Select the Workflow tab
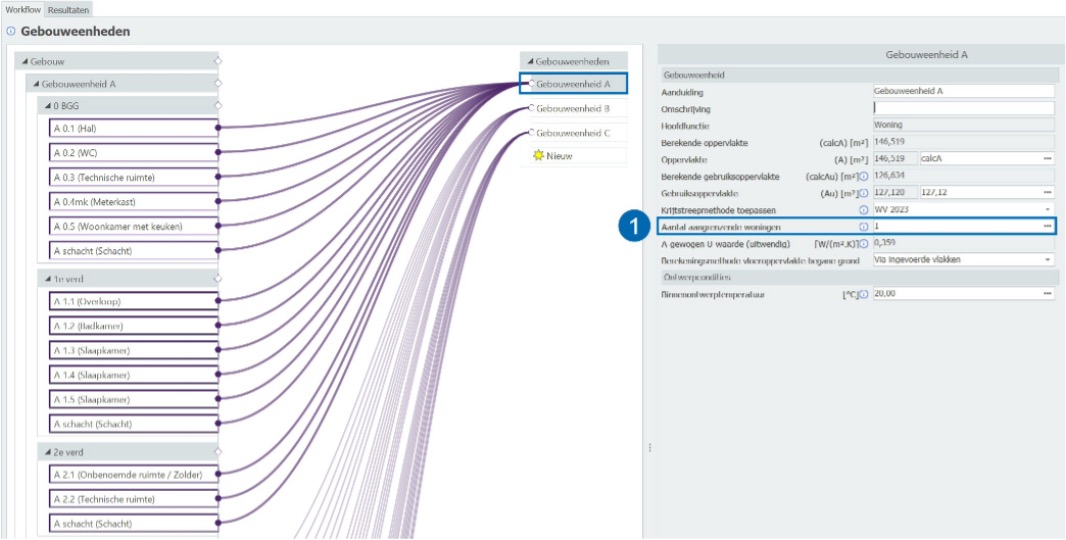This screenshot has height=540, width=1066. click(22, 9)
